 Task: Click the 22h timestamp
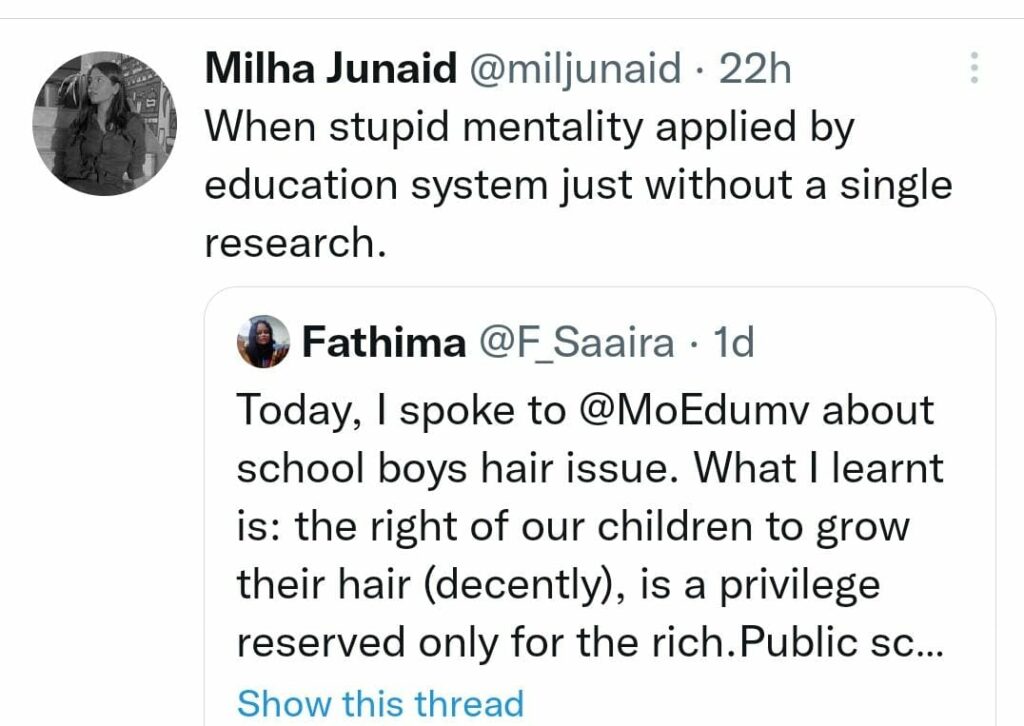tap(755, 69)
